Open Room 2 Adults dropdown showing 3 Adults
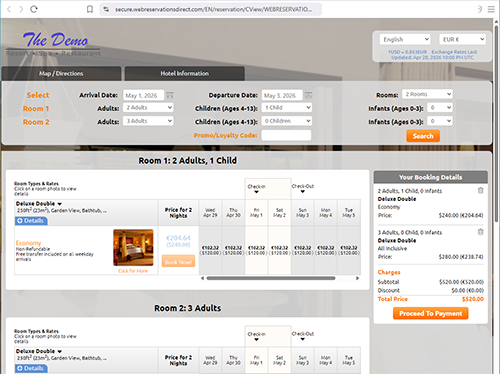The width and height of the screenshot is (500, 374). [x=148, y=121]
